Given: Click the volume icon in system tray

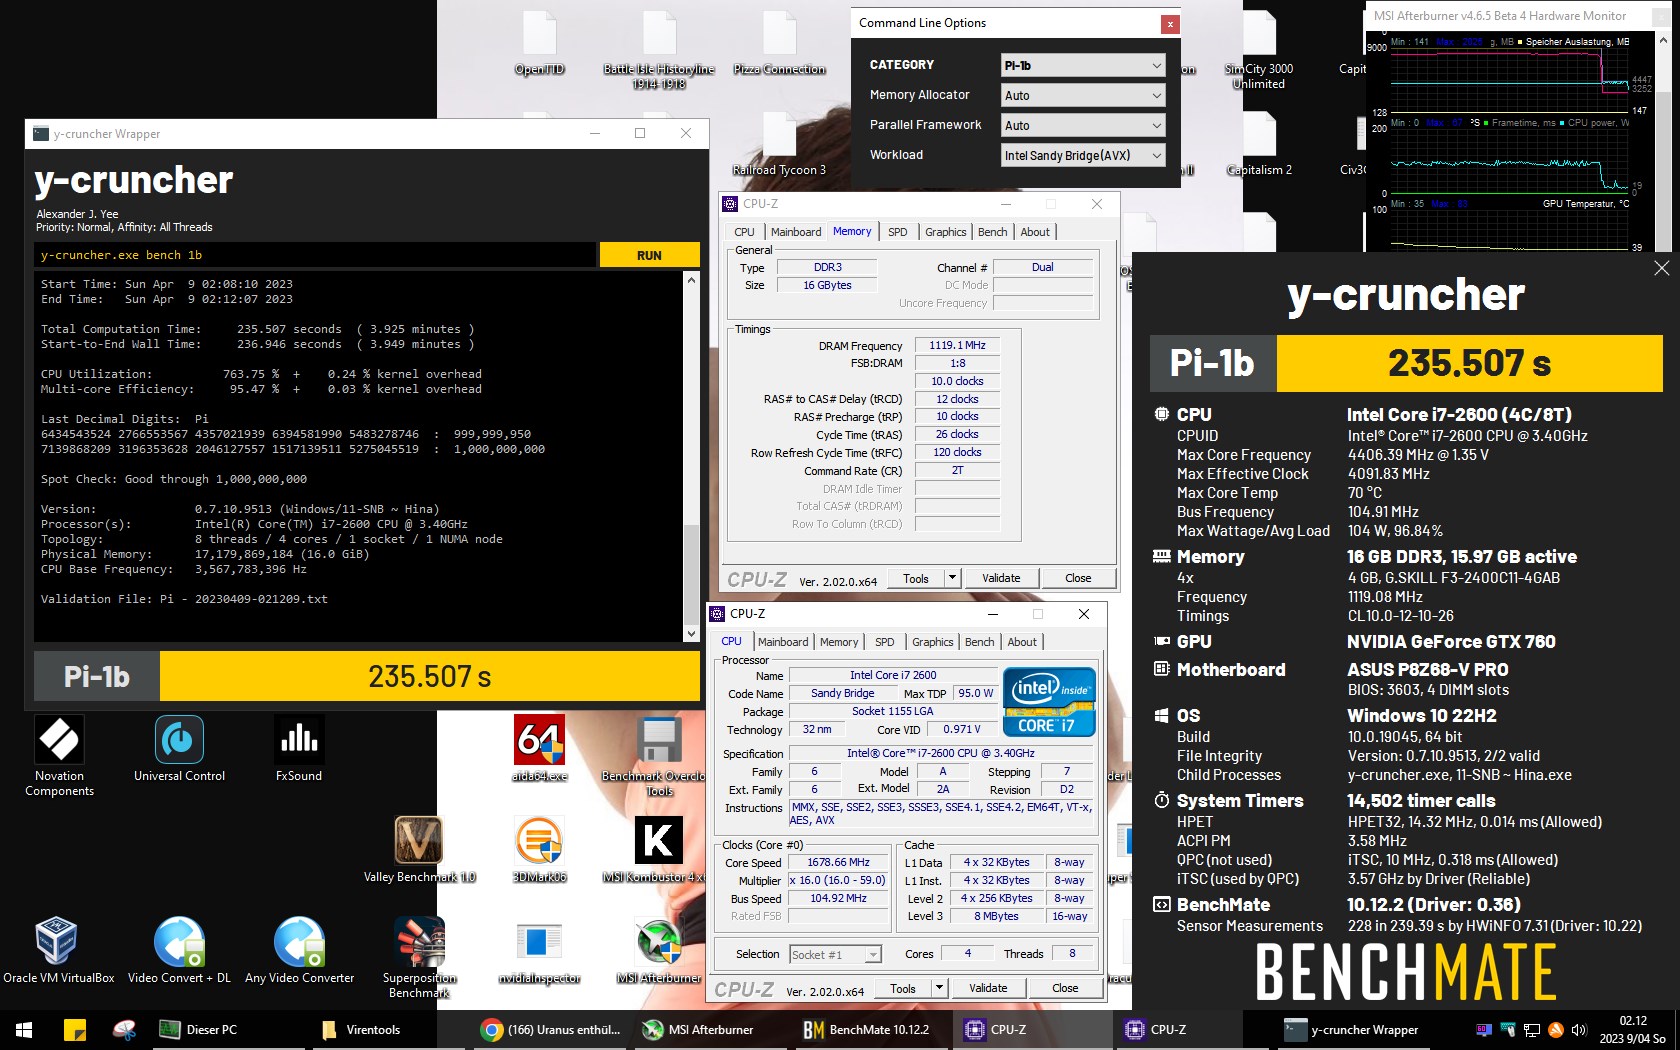Looking at the screenshot, I should tap(1579, 1029).
